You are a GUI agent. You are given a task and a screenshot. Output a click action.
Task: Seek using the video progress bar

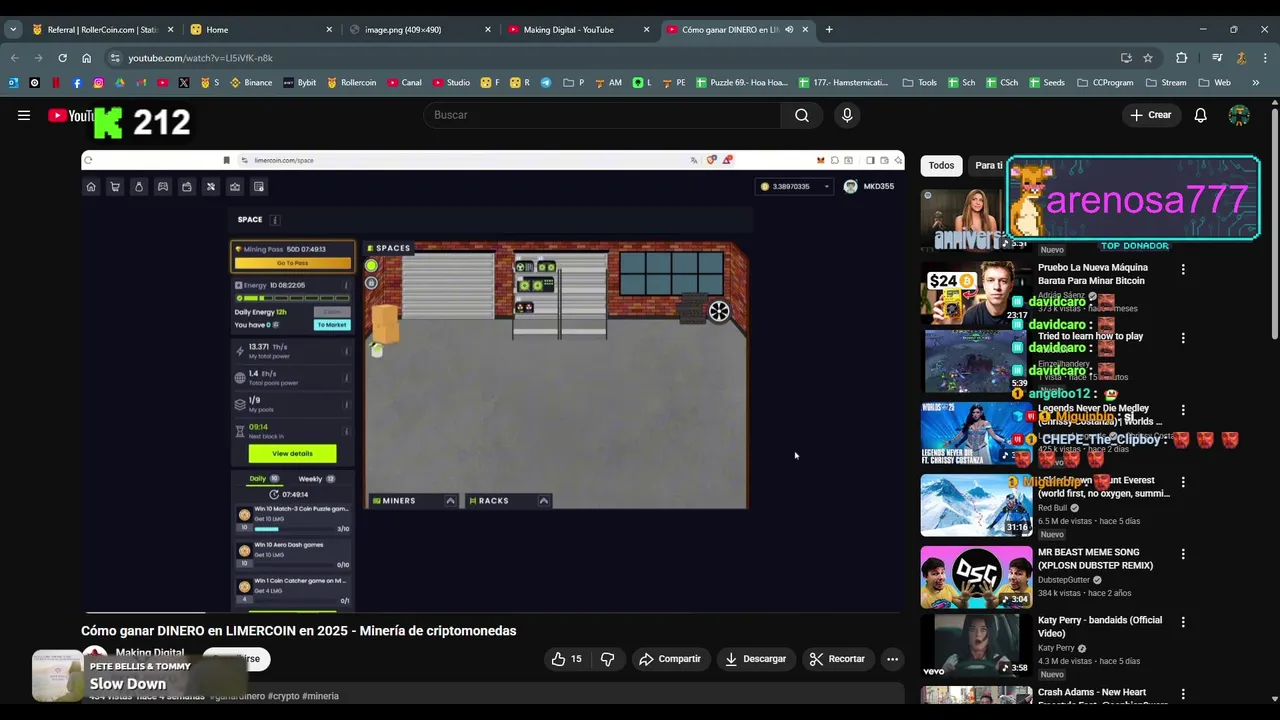(493, 612)
